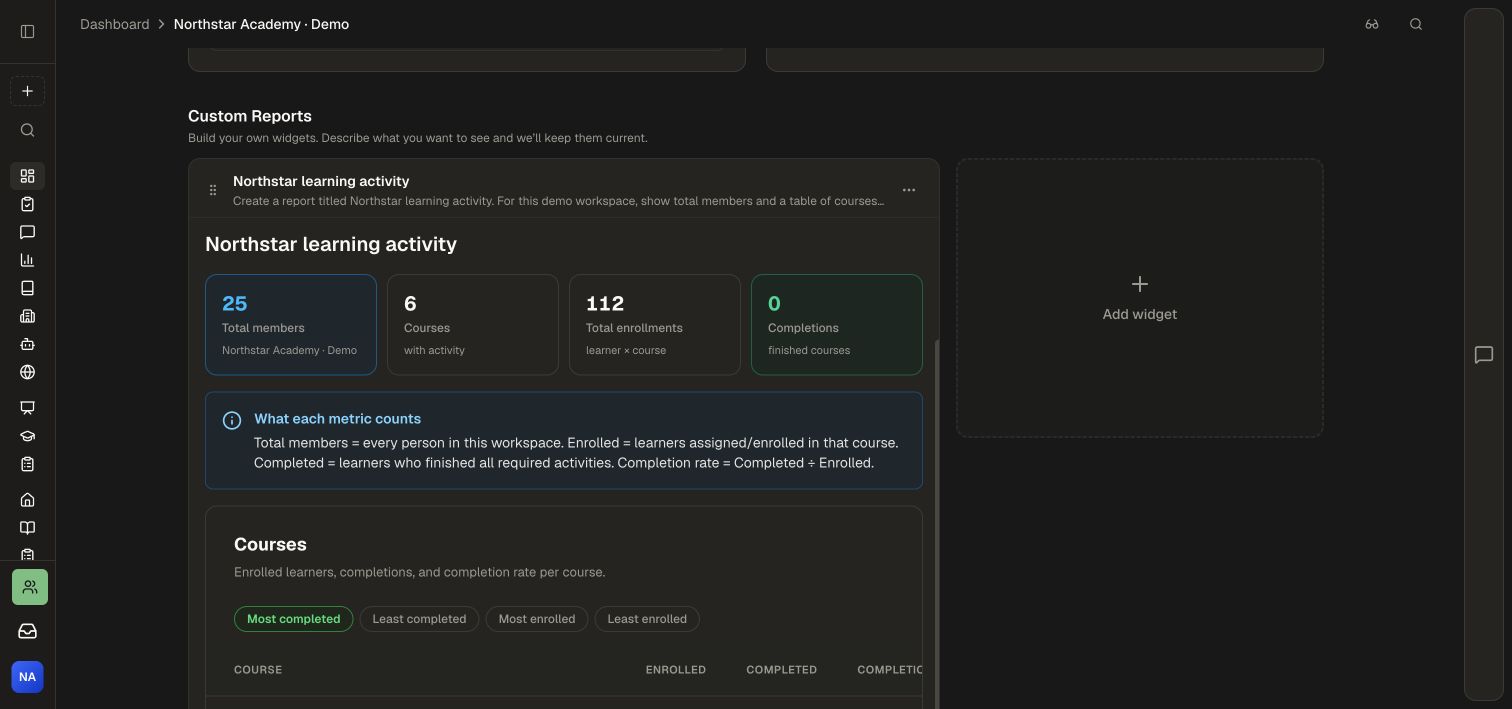Open the clipboard-check icon in the sidebar
Screen dimensions: 1512x709
click(27, 204)
